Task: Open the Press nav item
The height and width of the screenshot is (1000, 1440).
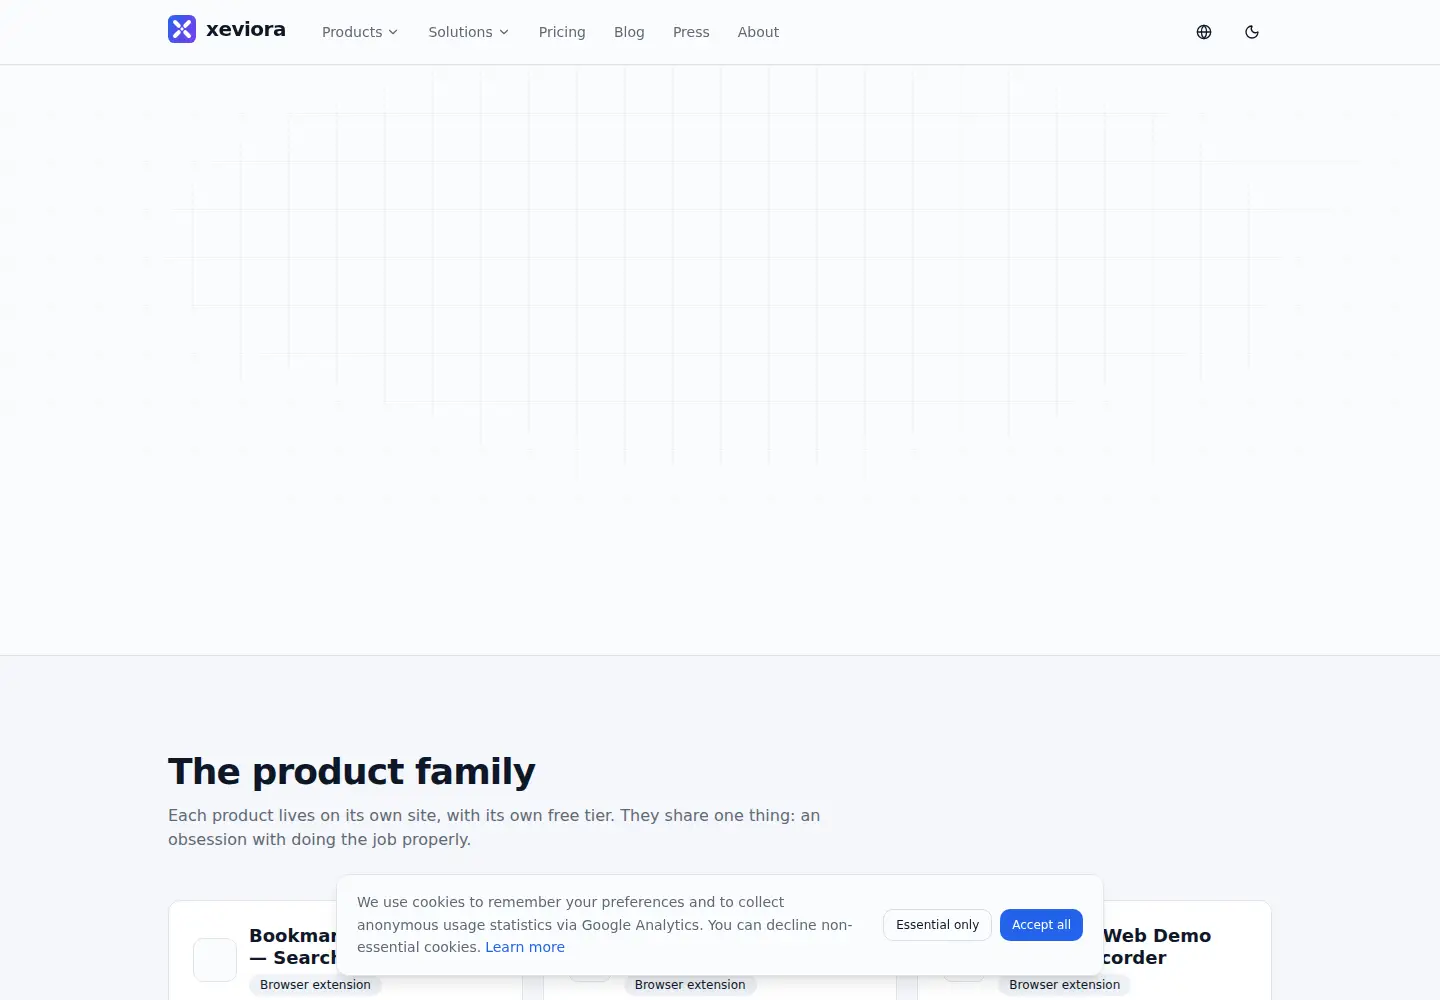Action: [691, 32]
